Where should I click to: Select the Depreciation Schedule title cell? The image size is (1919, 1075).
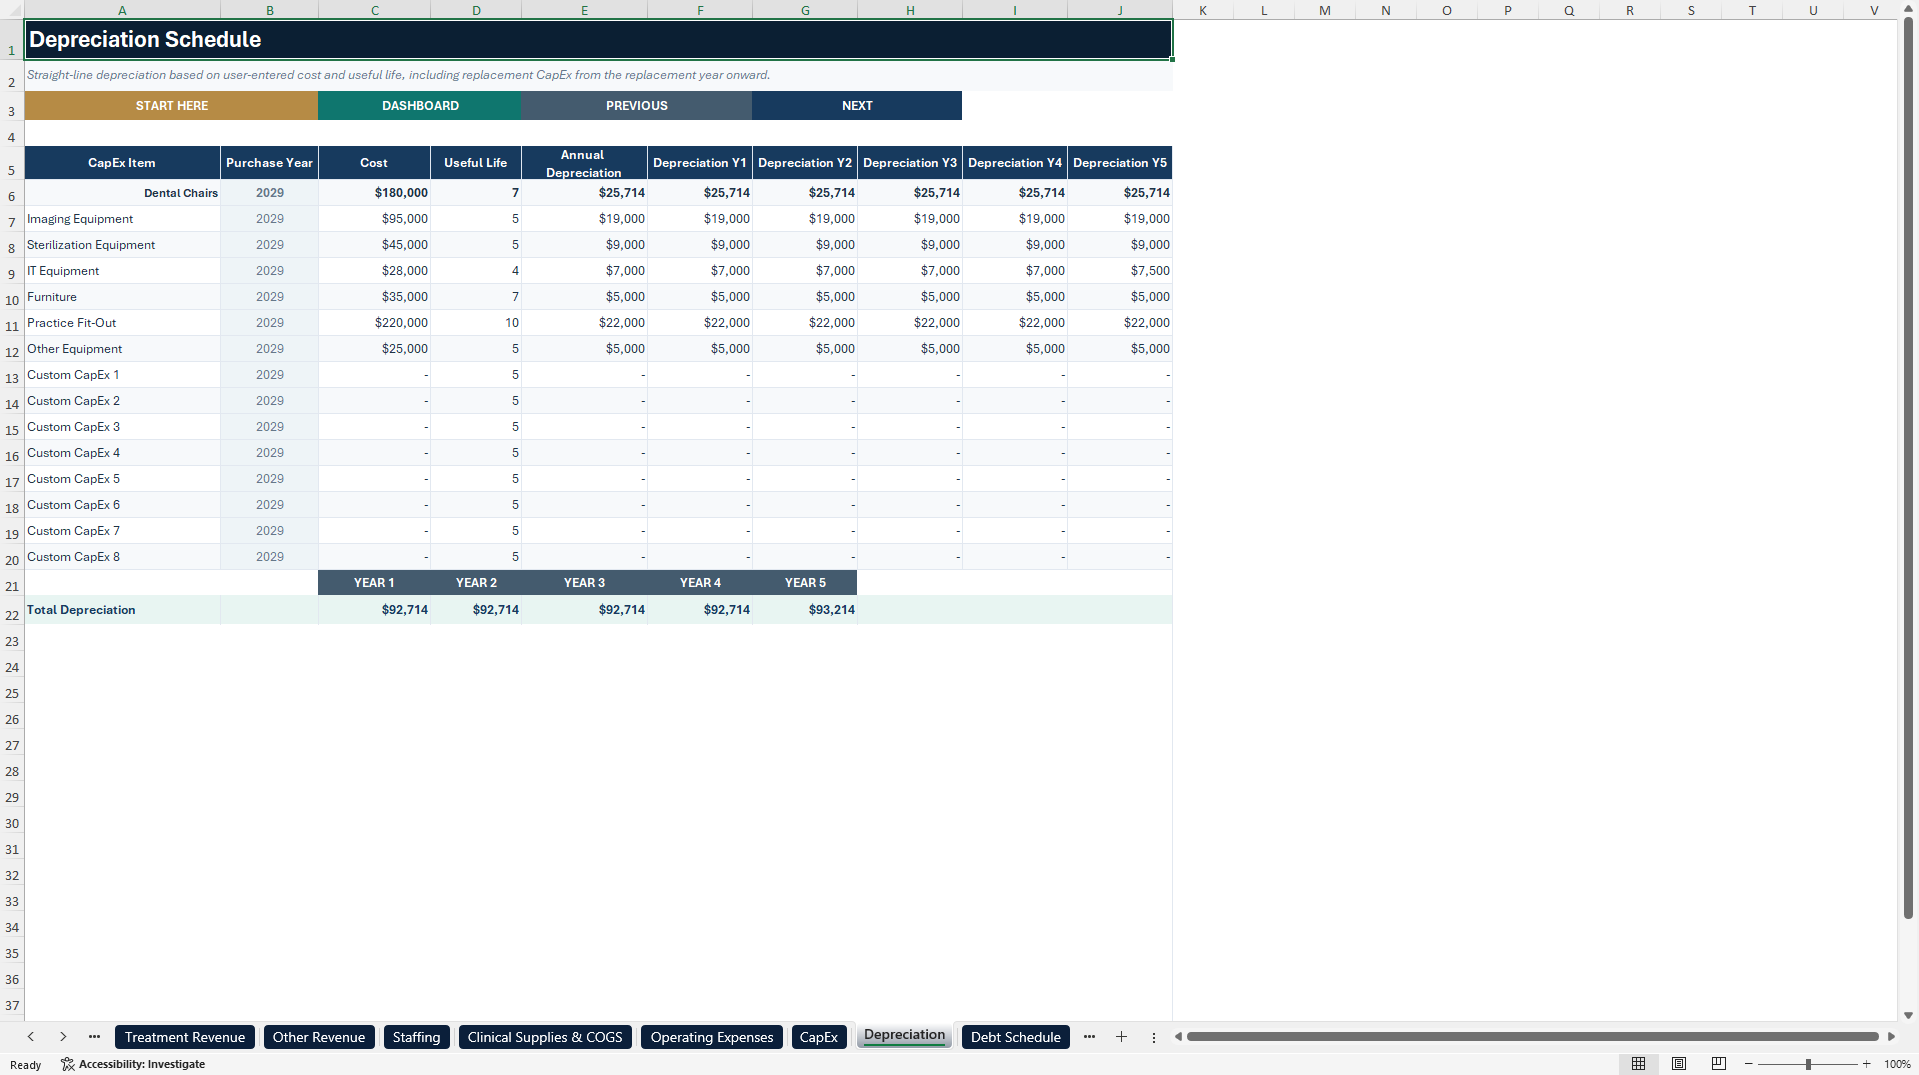pos(598,40)
